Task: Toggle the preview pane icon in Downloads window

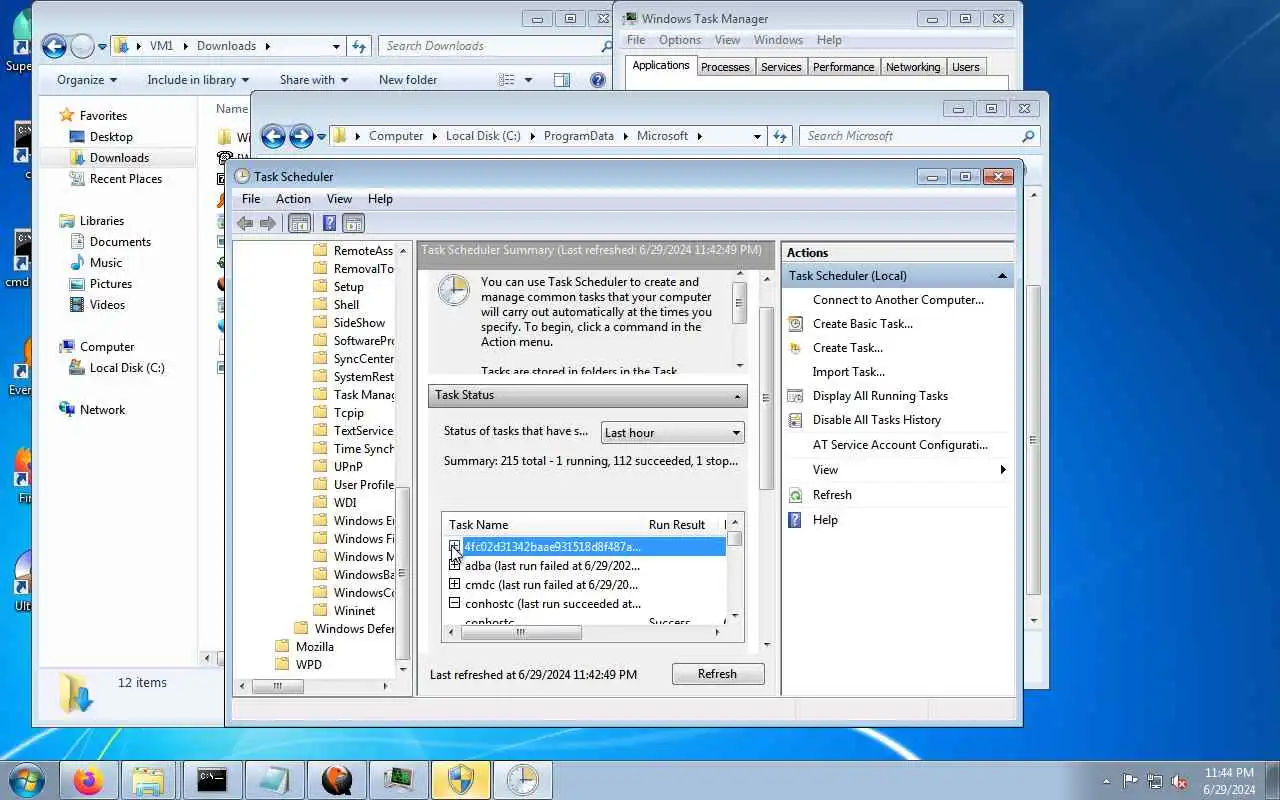Action: 562,80
